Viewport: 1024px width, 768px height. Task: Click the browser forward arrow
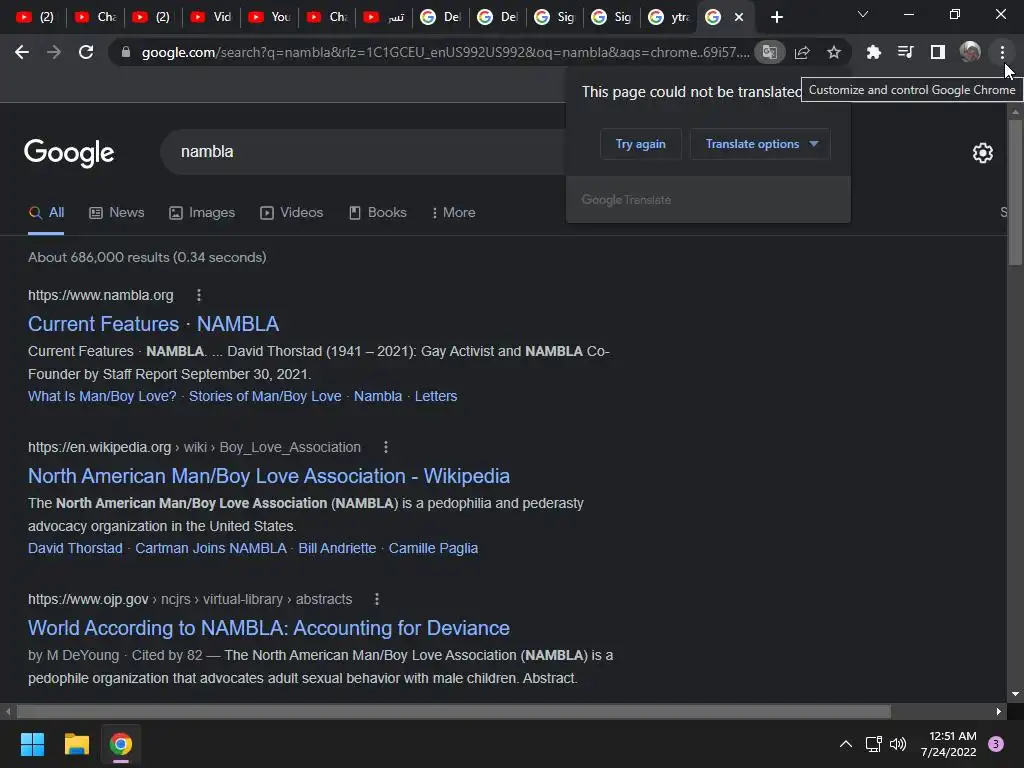point(54,52)
